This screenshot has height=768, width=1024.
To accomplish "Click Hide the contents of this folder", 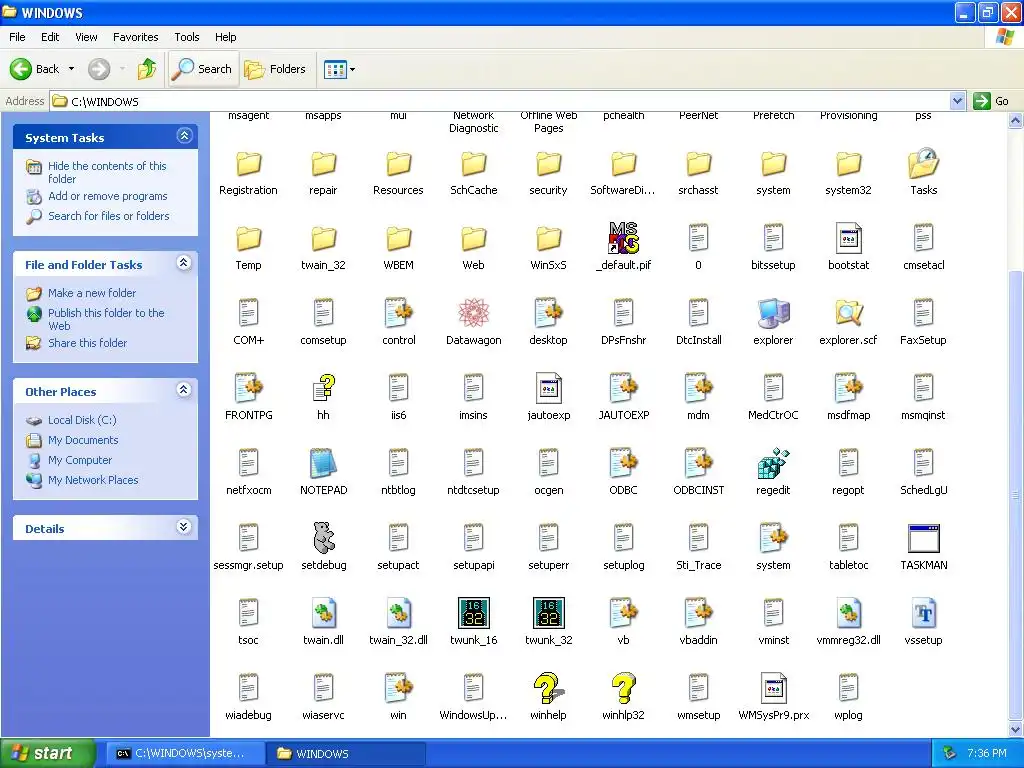I will tap(107, 172).
